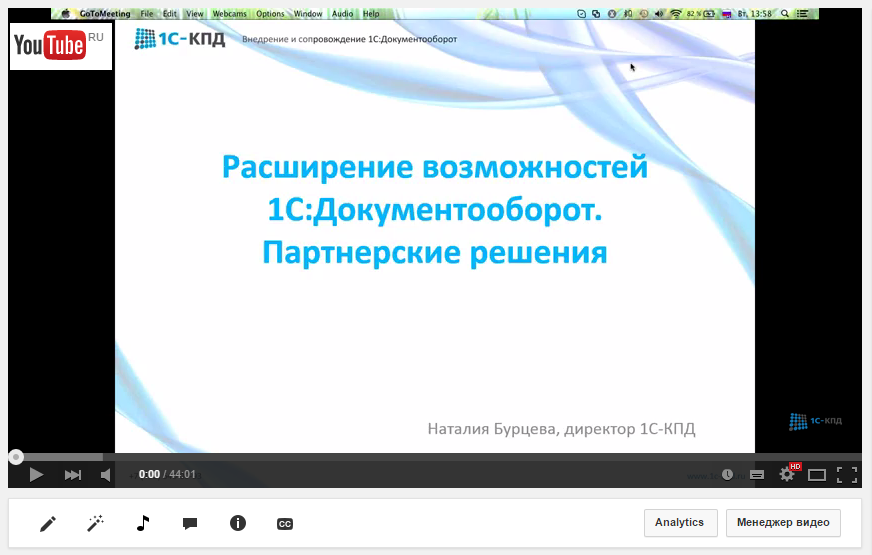Click the 1С-КПД channel watermark in player corner
This screenshot has height=555, width=872.
[815, 422]
